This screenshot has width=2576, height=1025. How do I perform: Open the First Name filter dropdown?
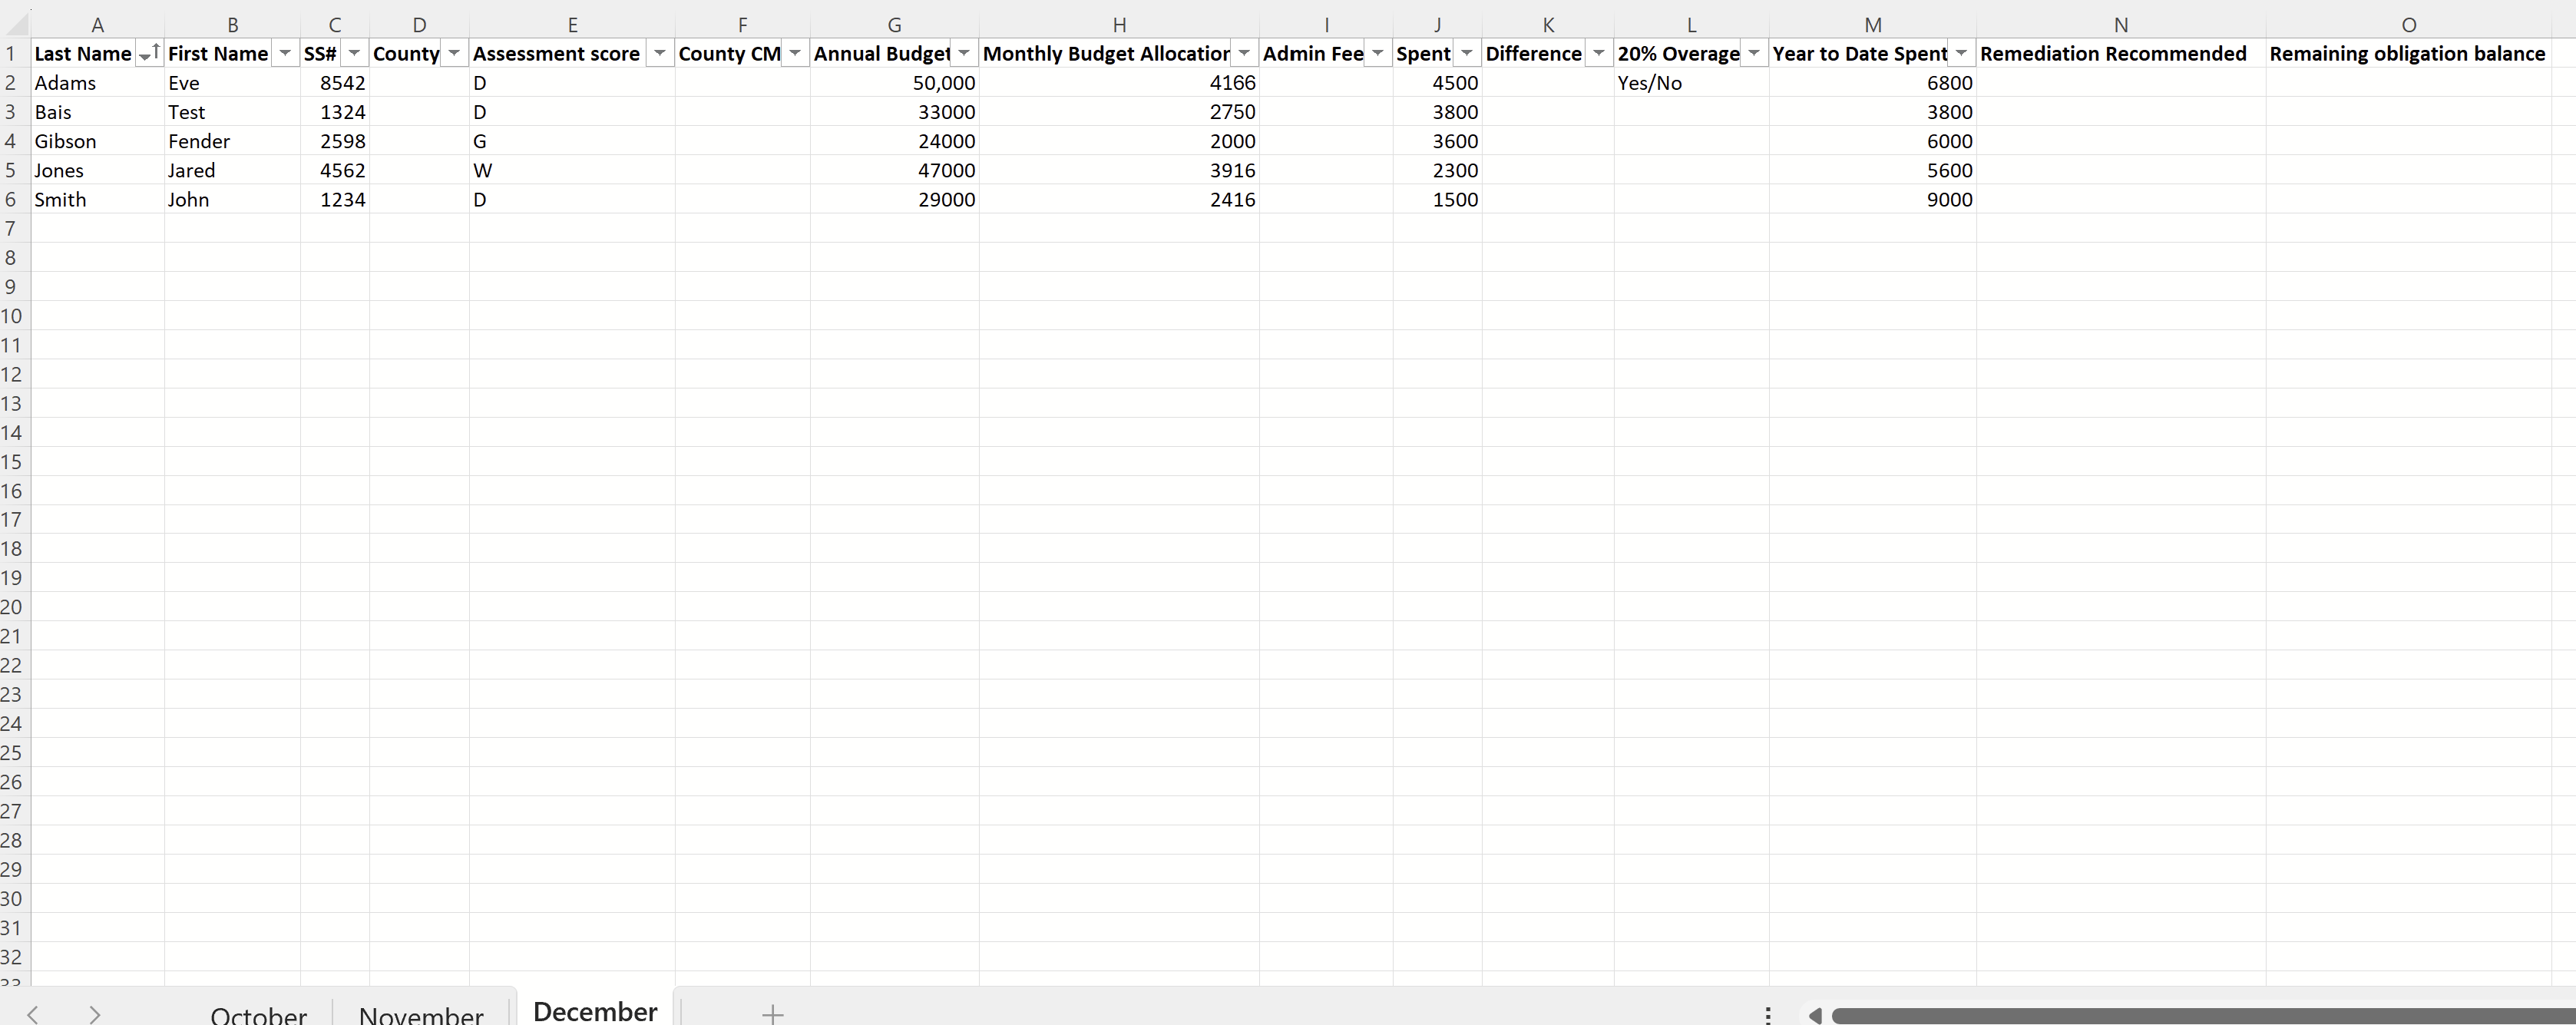click(285, 54)
